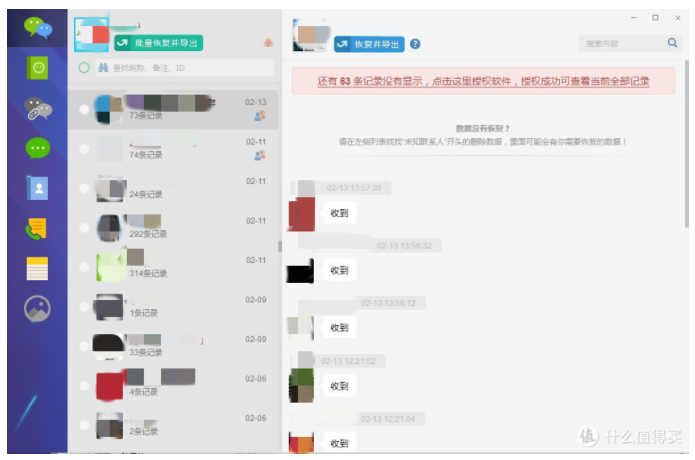Select the green speech bubble sidebar icon

[x=38, y=148]
